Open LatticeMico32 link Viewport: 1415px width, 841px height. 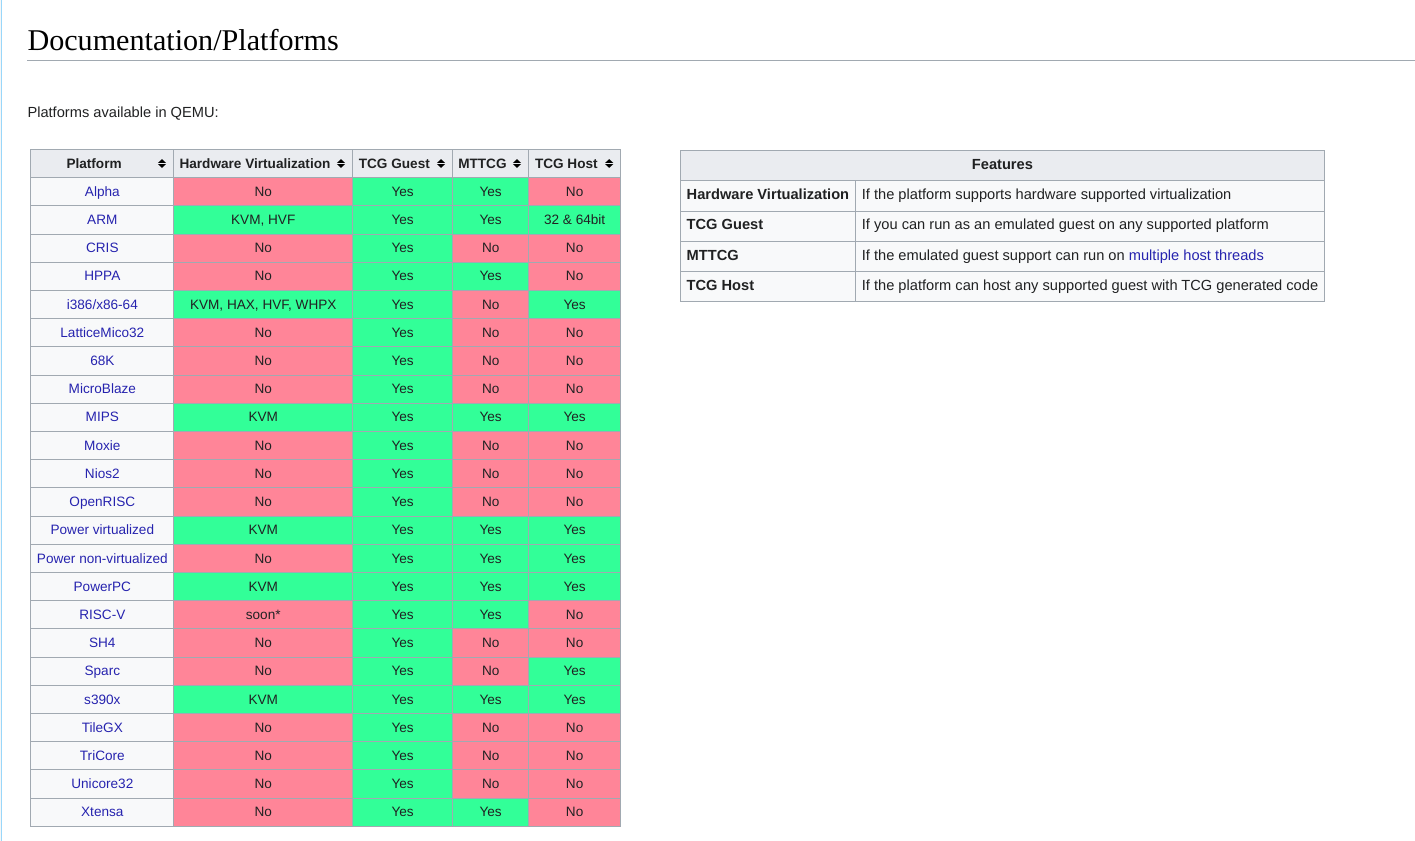[x=102, y=333]
